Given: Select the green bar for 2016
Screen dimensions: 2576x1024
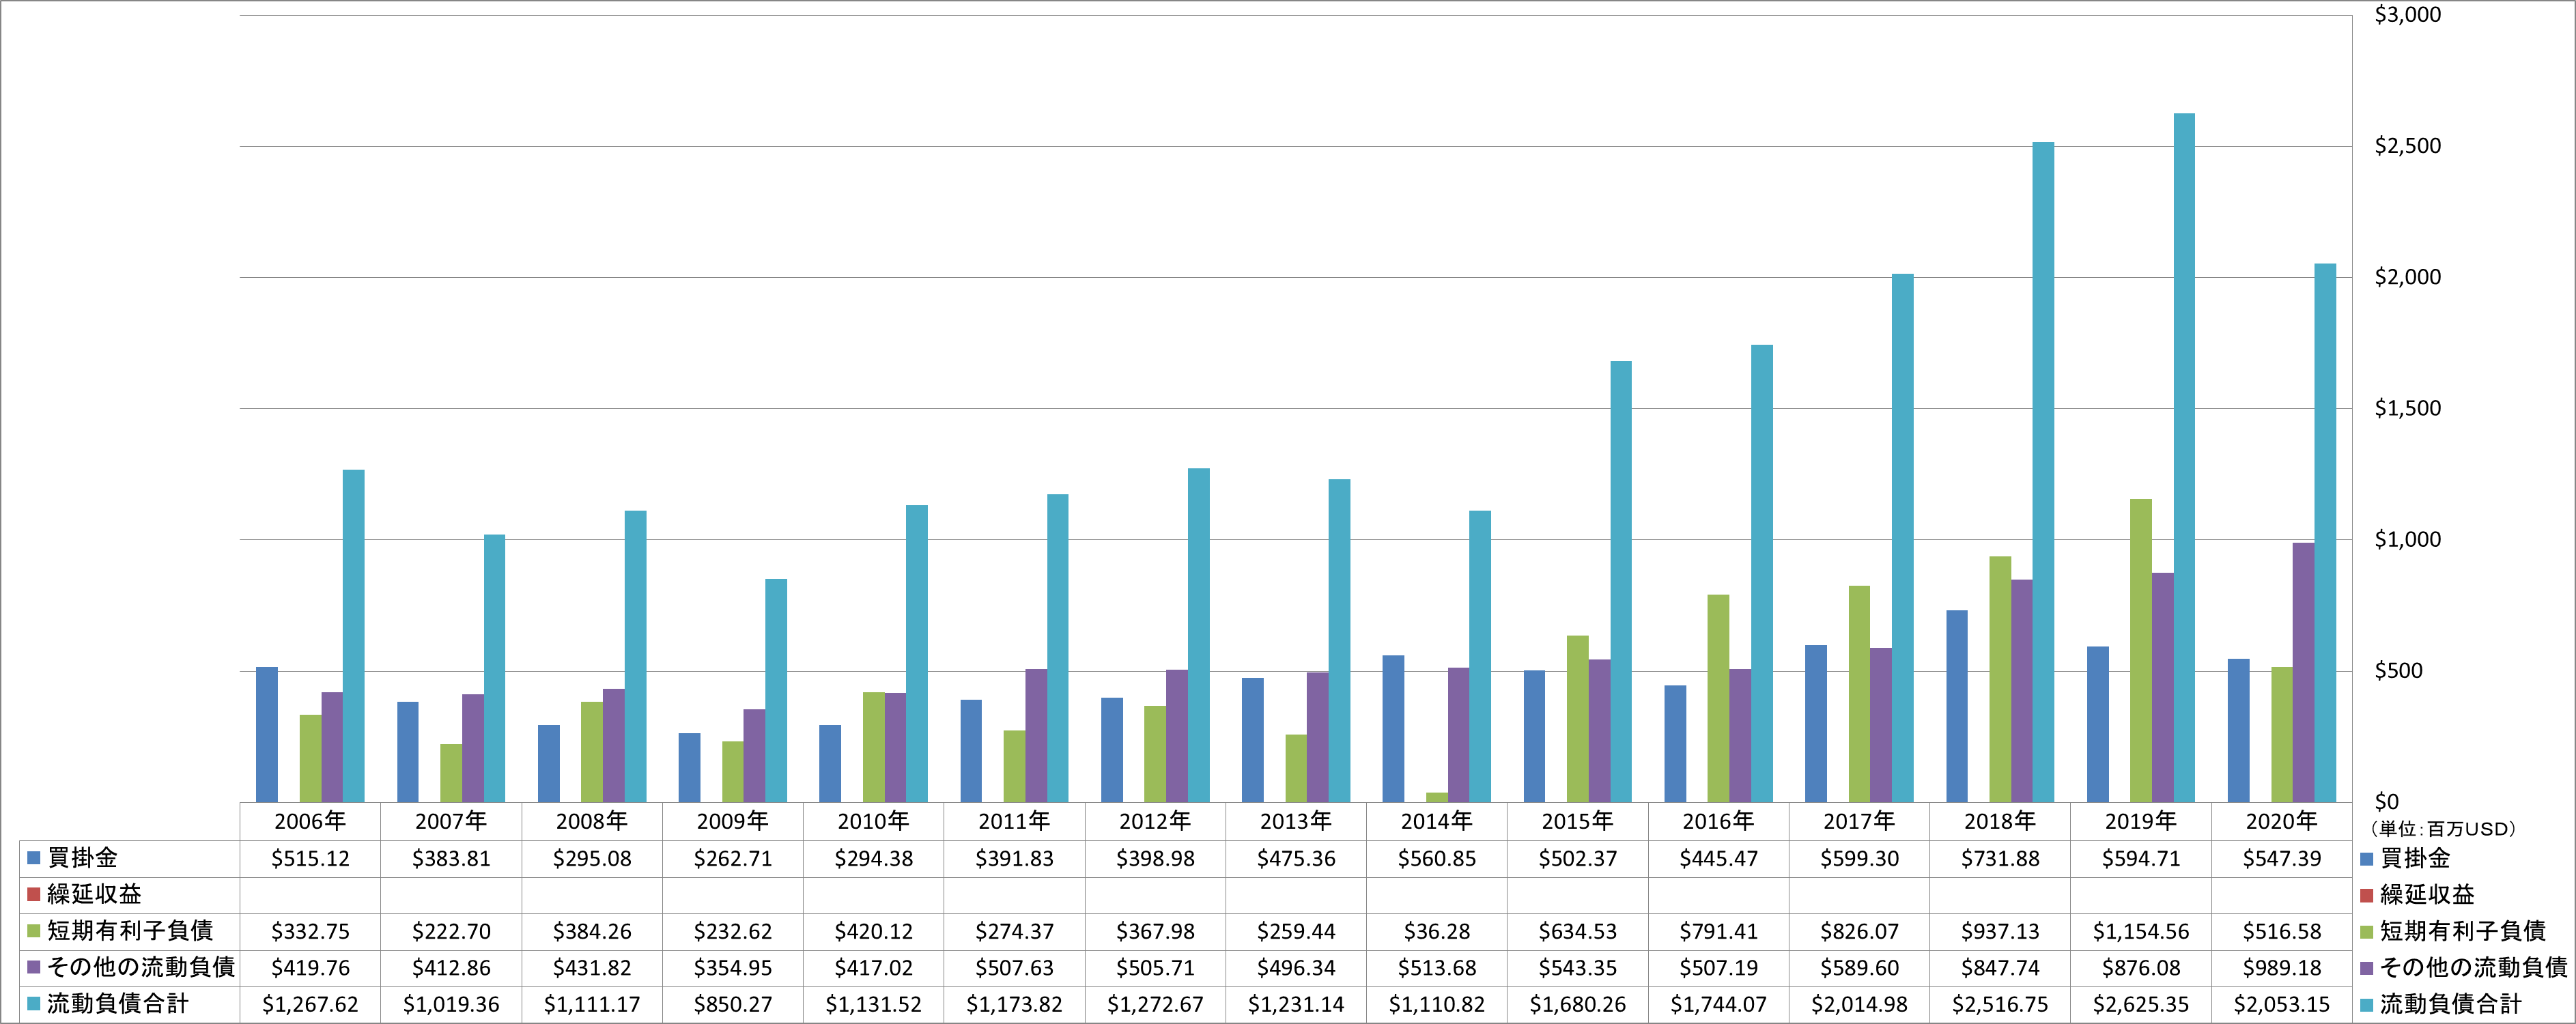Looking at the screenshot, I should tap(1718, 698).
